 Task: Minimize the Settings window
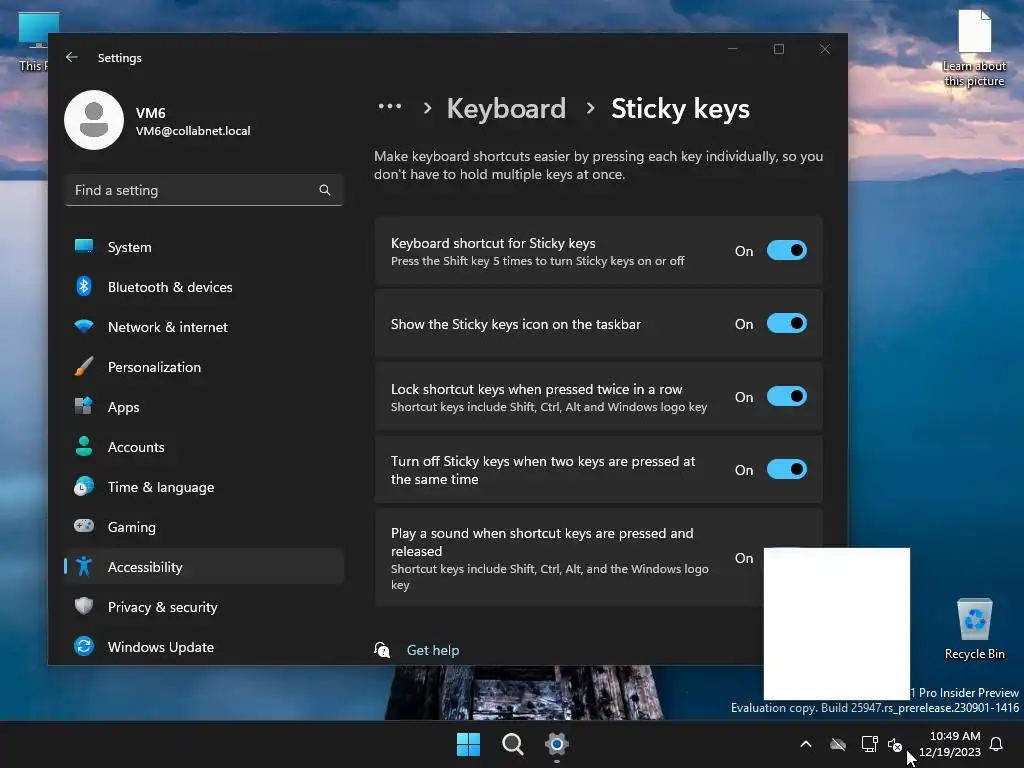(x=733, y=49)
